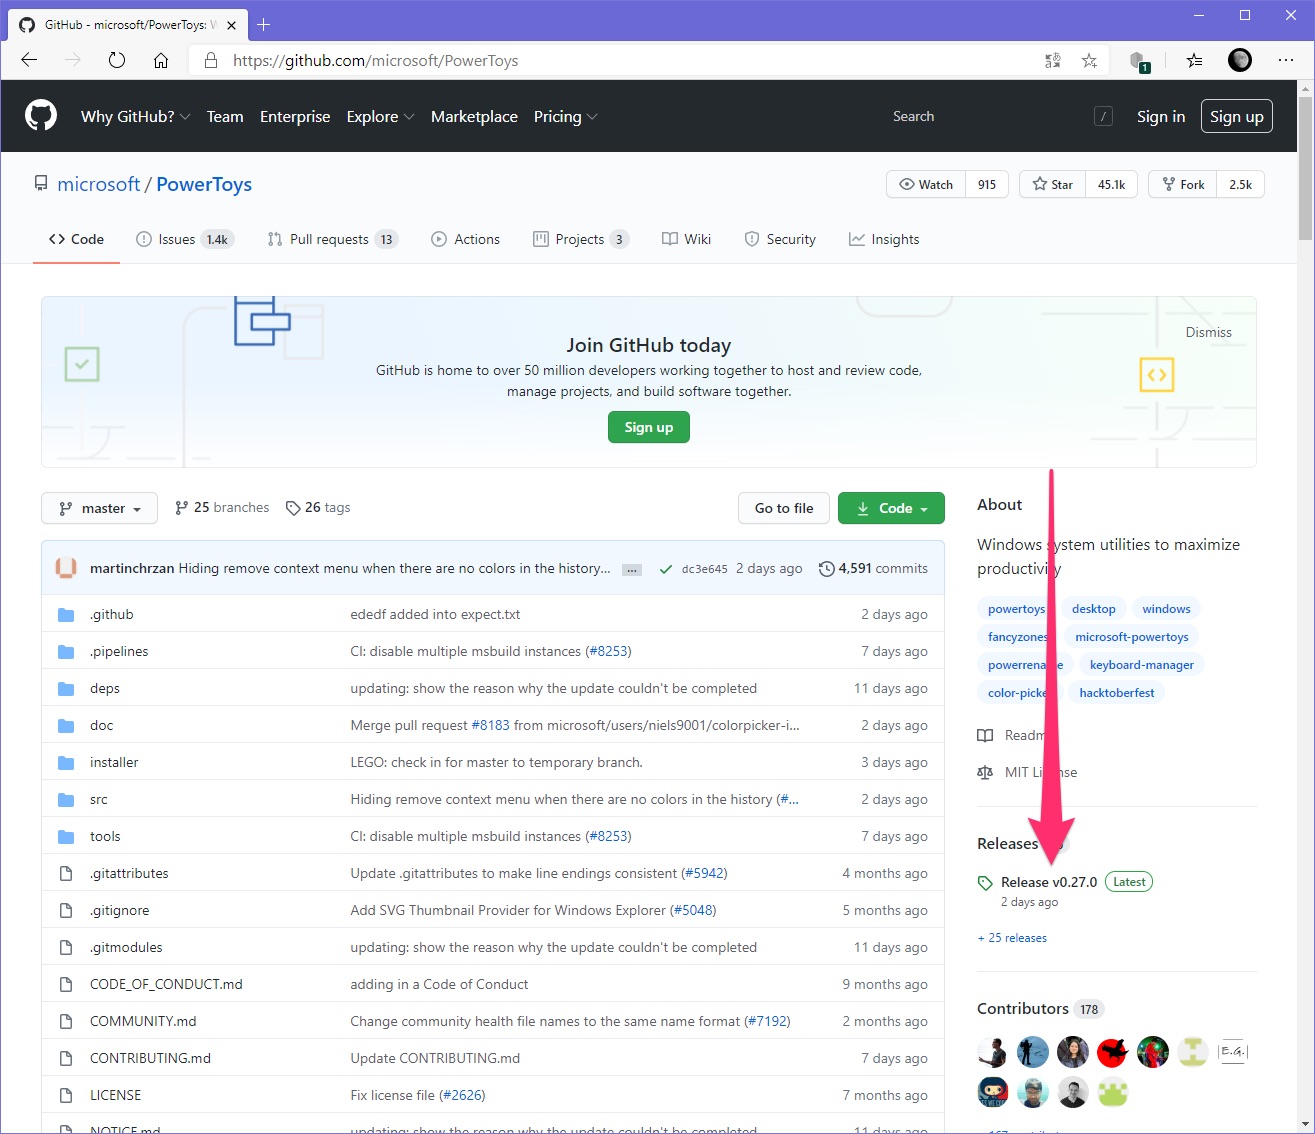This screenshot has width=1315, height=1134.
Task: Open the Actions tab
Action: pyautogui.click(x=465, y=239)
